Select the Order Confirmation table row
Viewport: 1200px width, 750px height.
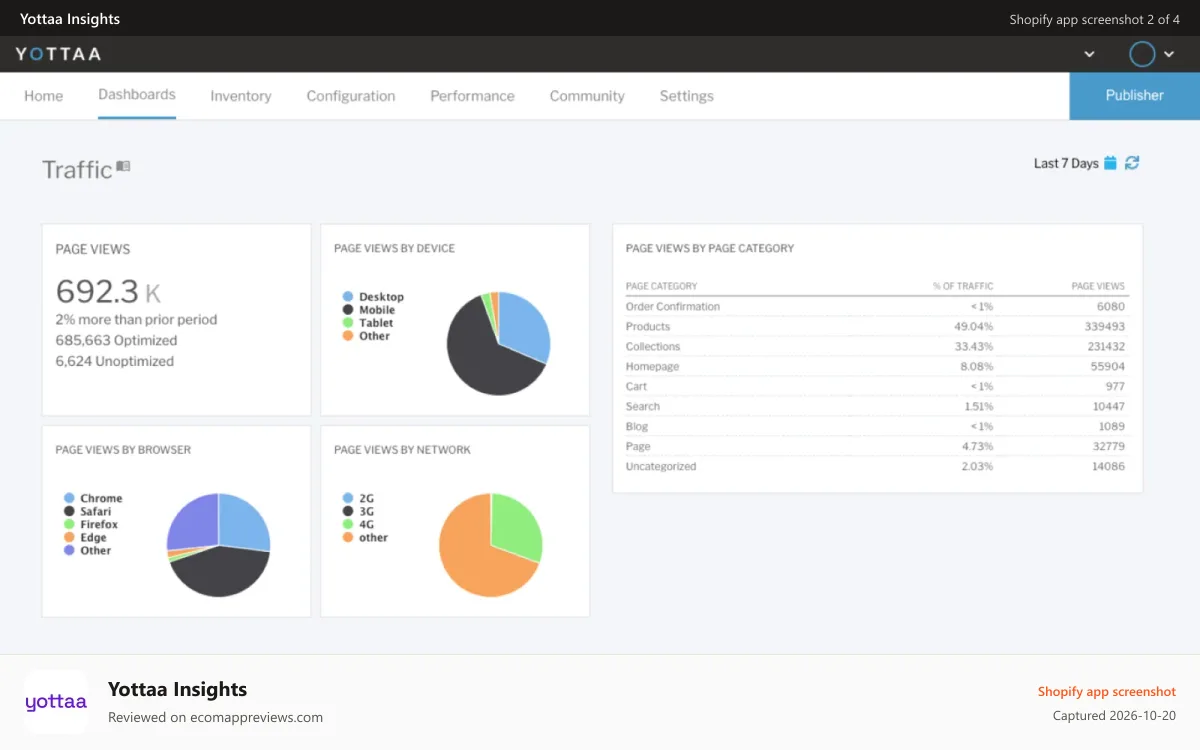[876, 307]
